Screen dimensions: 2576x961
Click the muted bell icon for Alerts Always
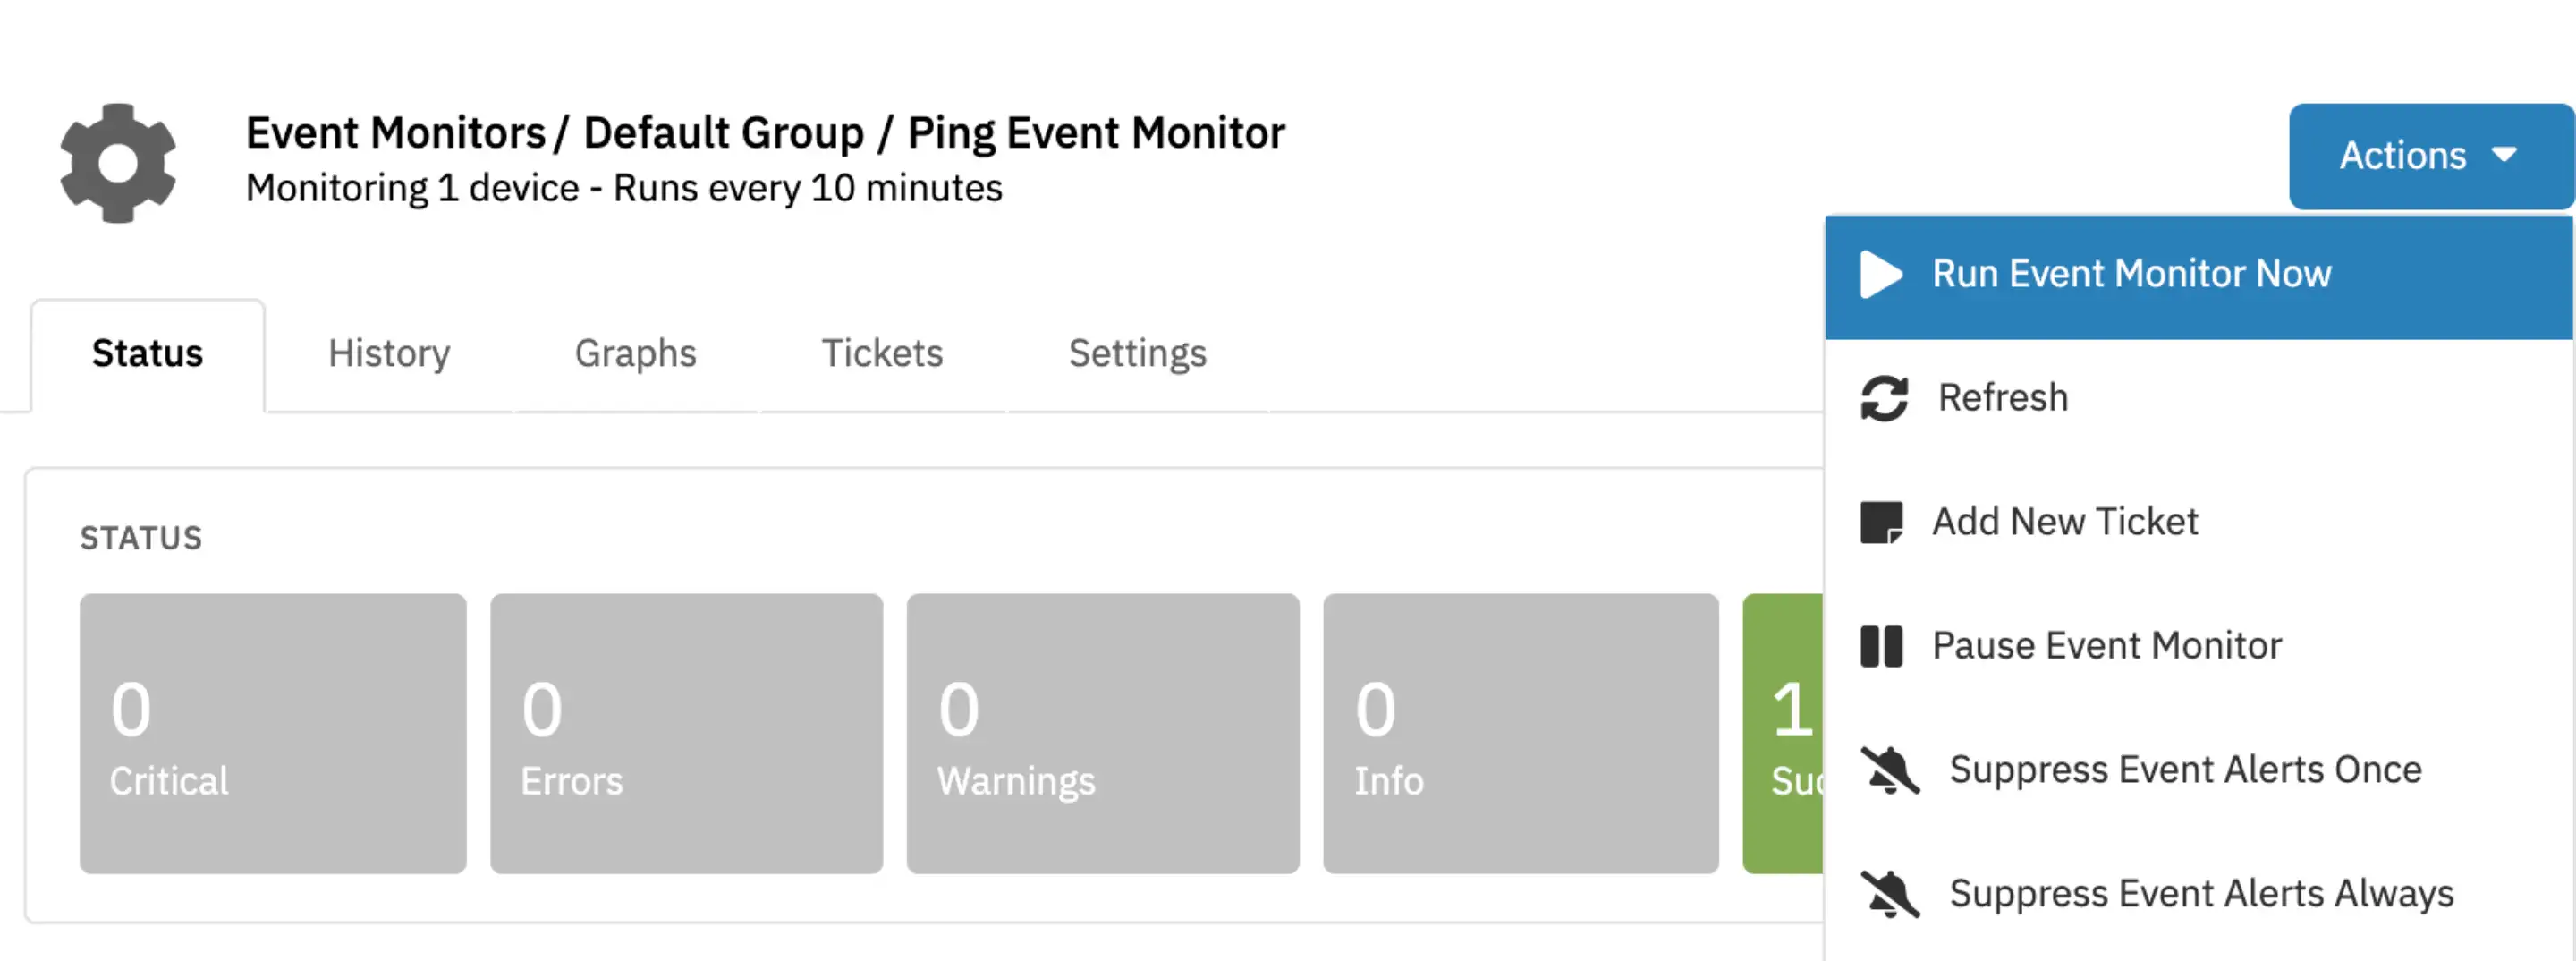pyautogui.click(x=1889, y=894)
